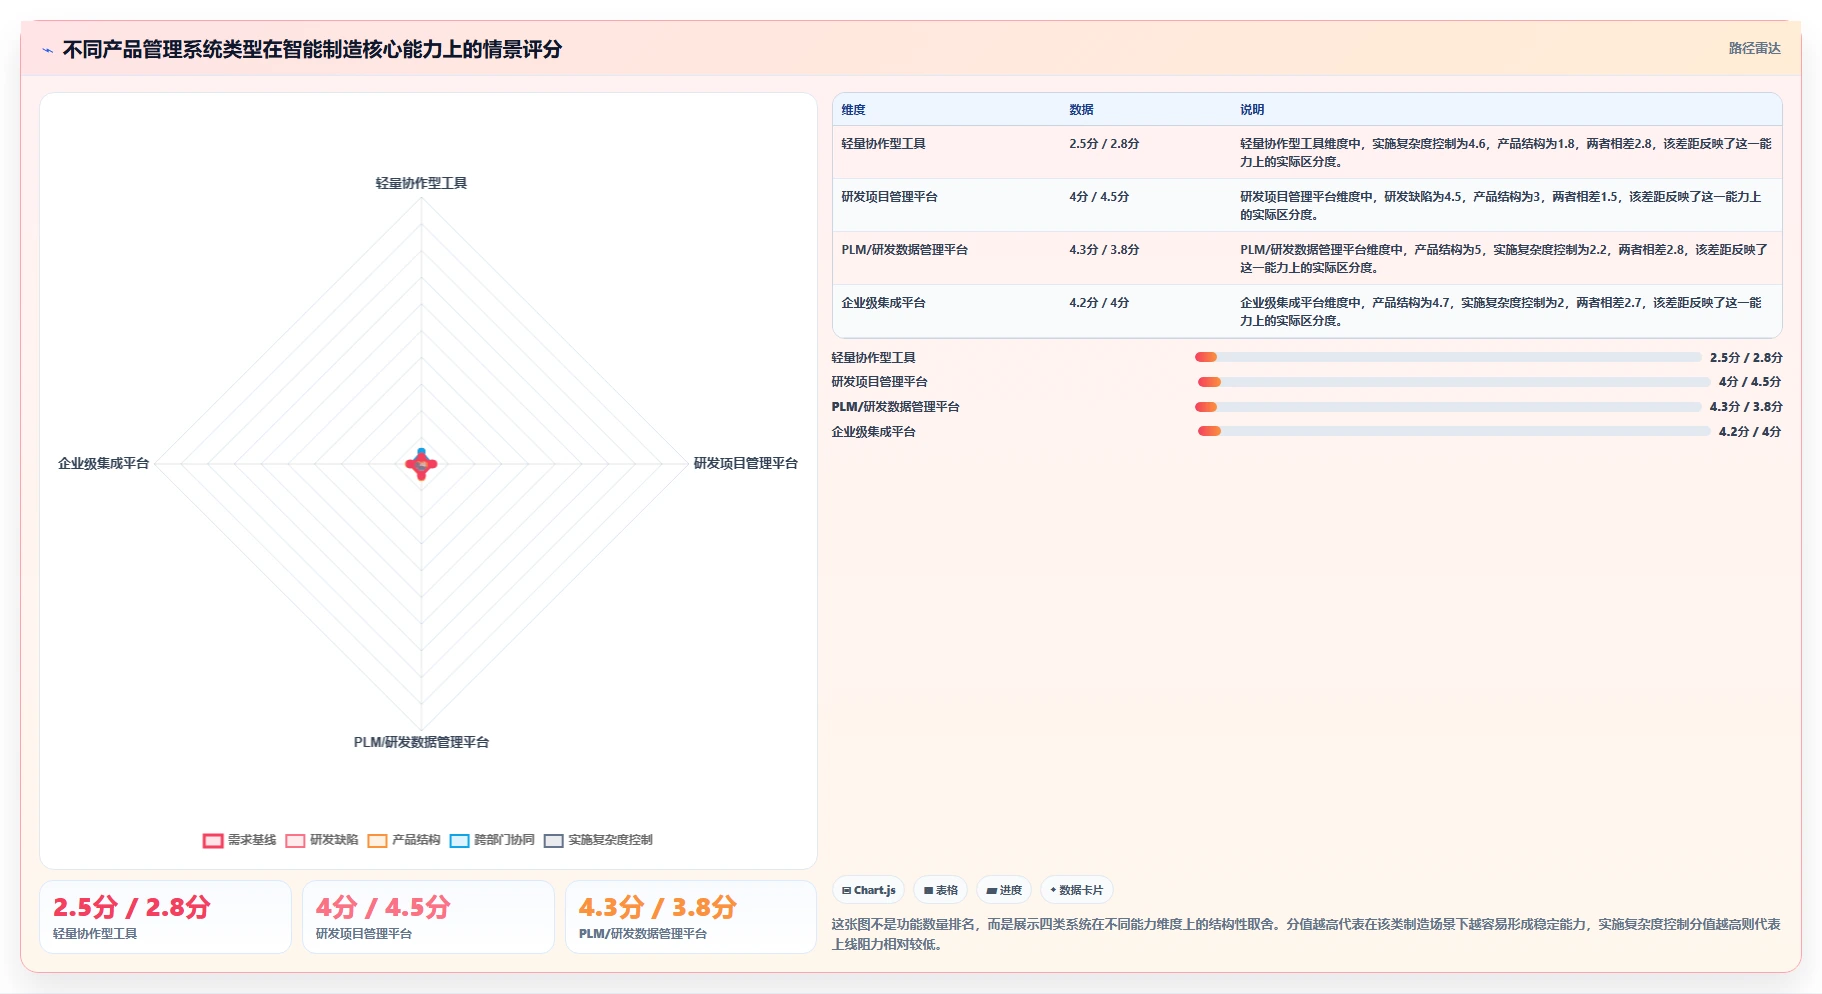Click table cell 4分 / 4.5分
The width and height of the screenshot is (1822, 994).
tap(1099, 197)
